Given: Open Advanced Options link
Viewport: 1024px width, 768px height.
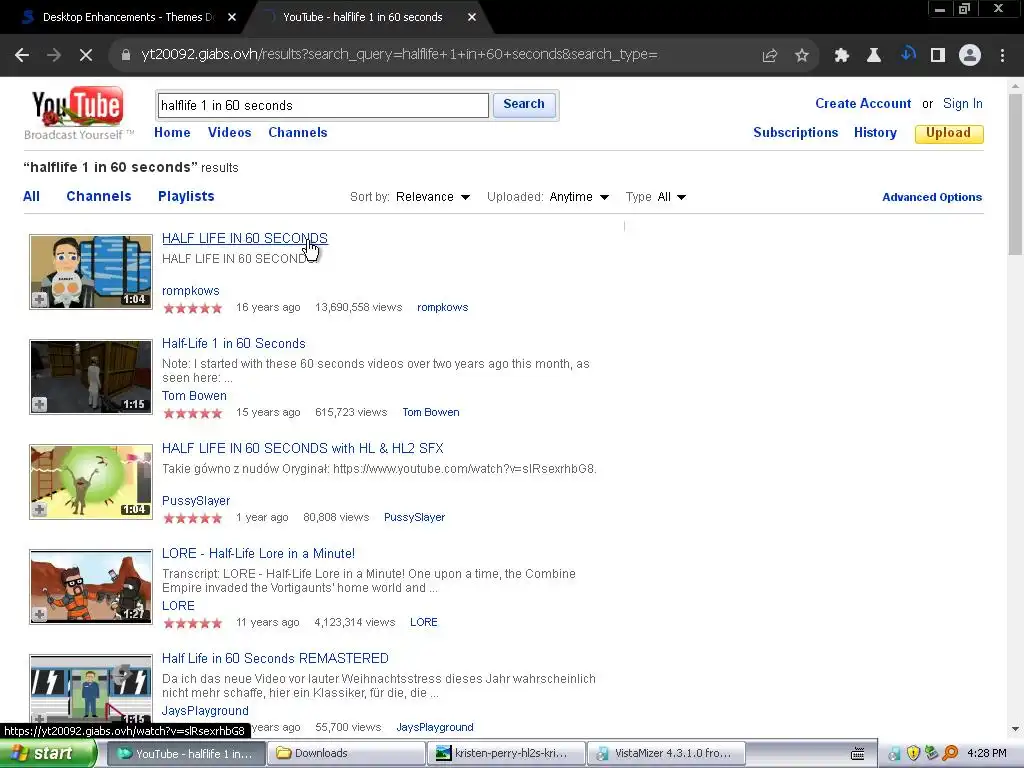Looking at the screenshot, I should [932, 197].
